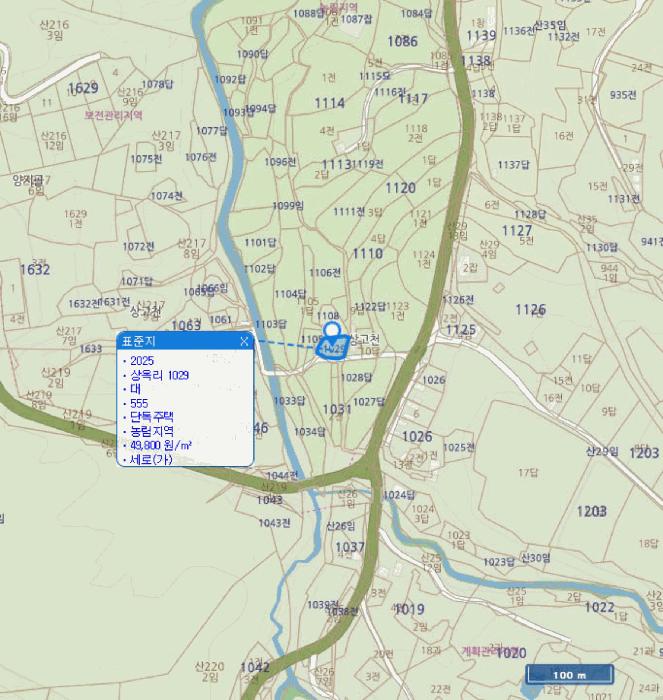Click the 표준지 popup title
The image size is (663, 700).
(138, 342)
